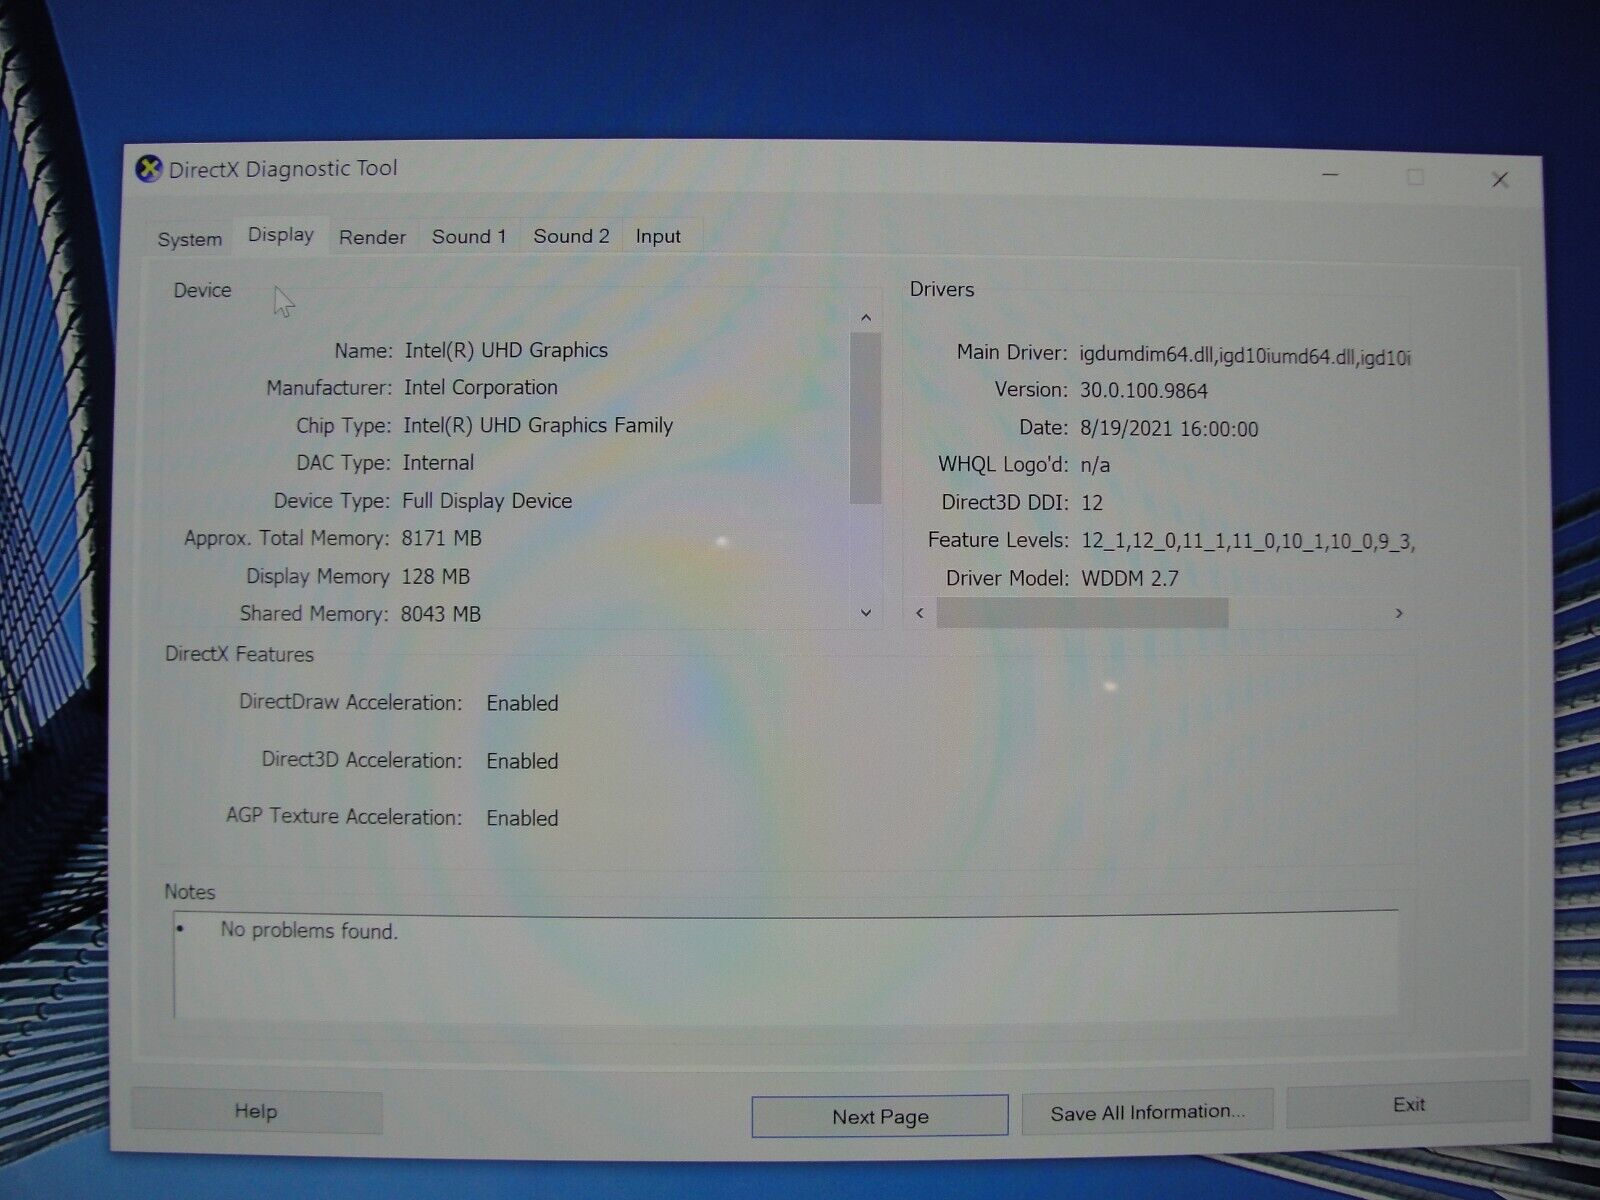This screenshot has width=1600, height=1200.
Task: Minimize the DirectX Diagnostic Tool window
Action: [1330, 176]
